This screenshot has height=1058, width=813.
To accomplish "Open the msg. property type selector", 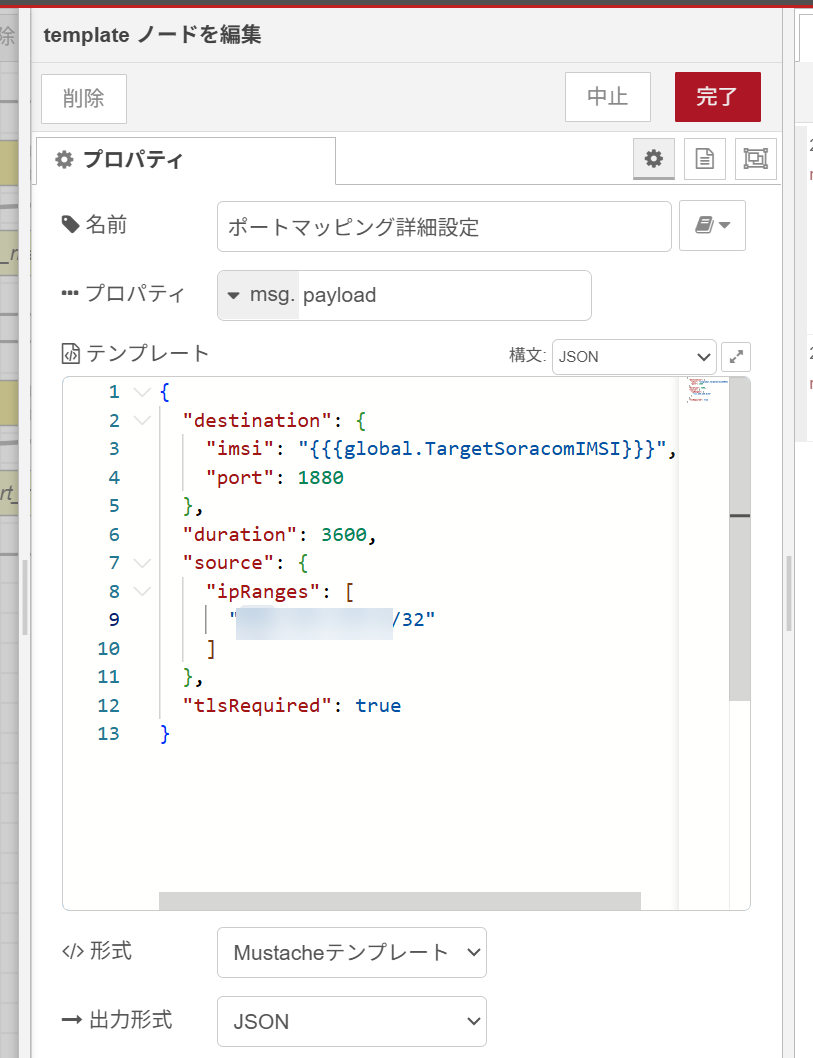I will click(258, 295).
